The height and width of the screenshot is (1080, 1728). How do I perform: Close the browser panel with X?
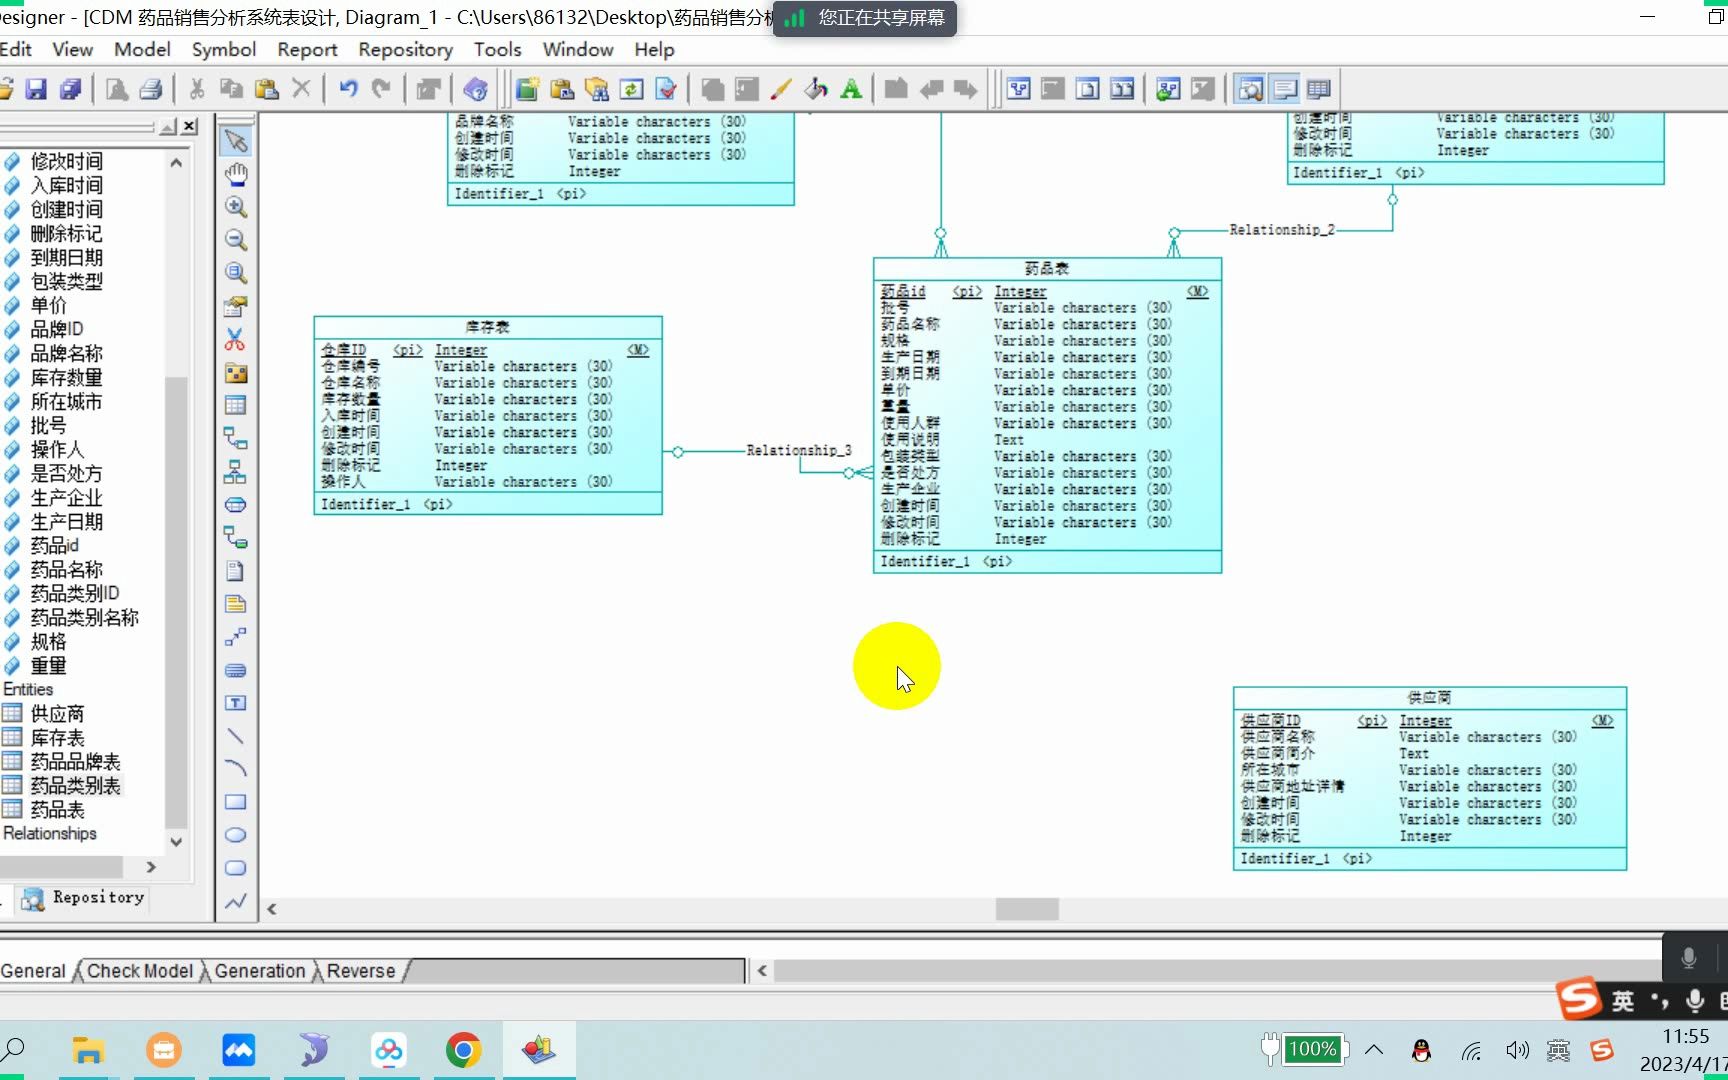pos(190,126)
